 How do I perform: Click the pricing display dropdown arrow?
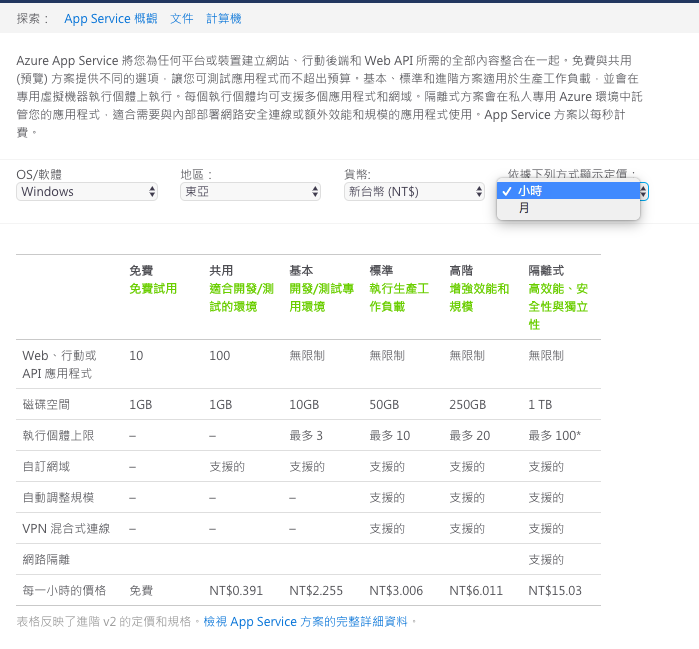coord(643,192)
